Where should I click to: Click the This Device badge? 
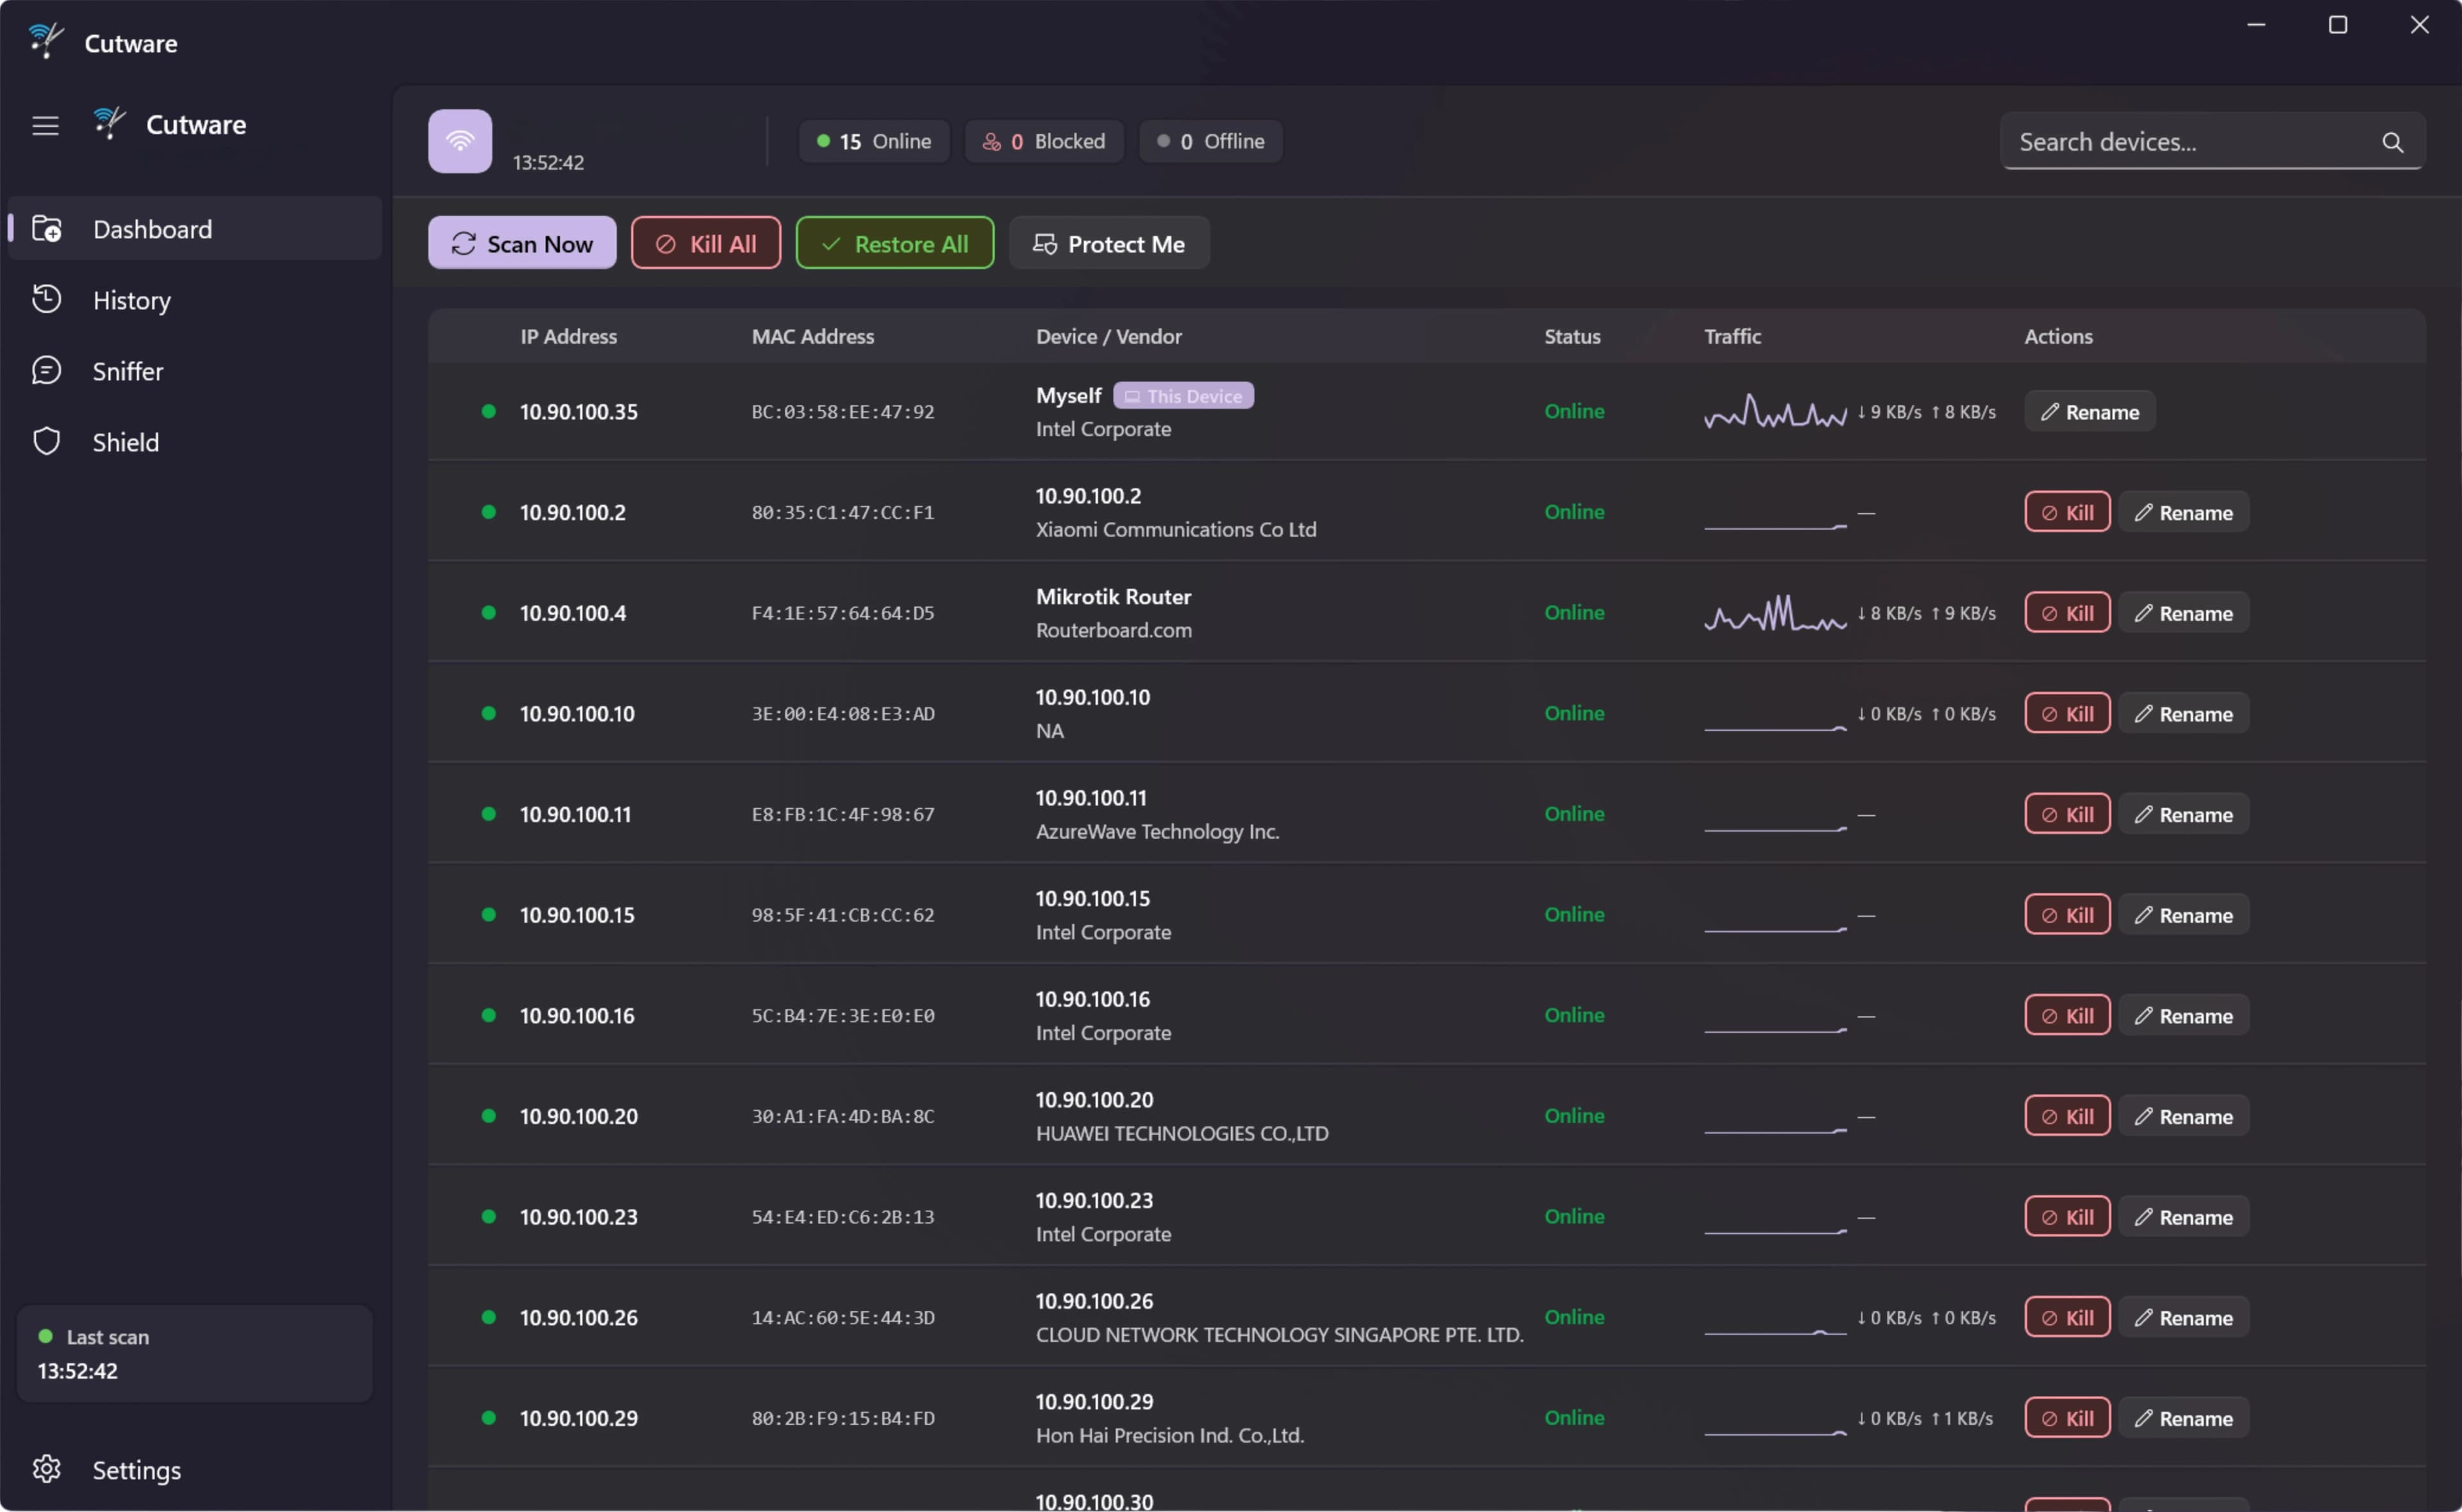pos(1183,396)
